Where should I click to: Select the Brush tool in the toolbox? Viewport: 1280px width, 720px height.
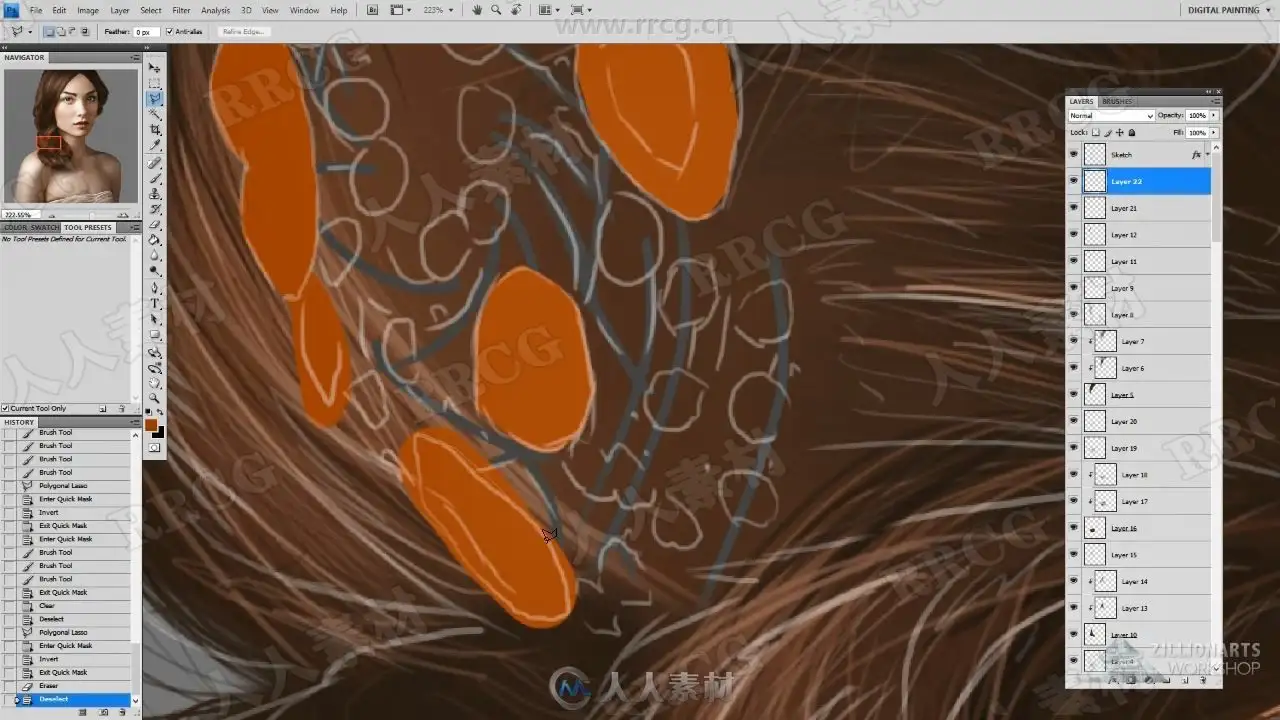pos(155,179)
